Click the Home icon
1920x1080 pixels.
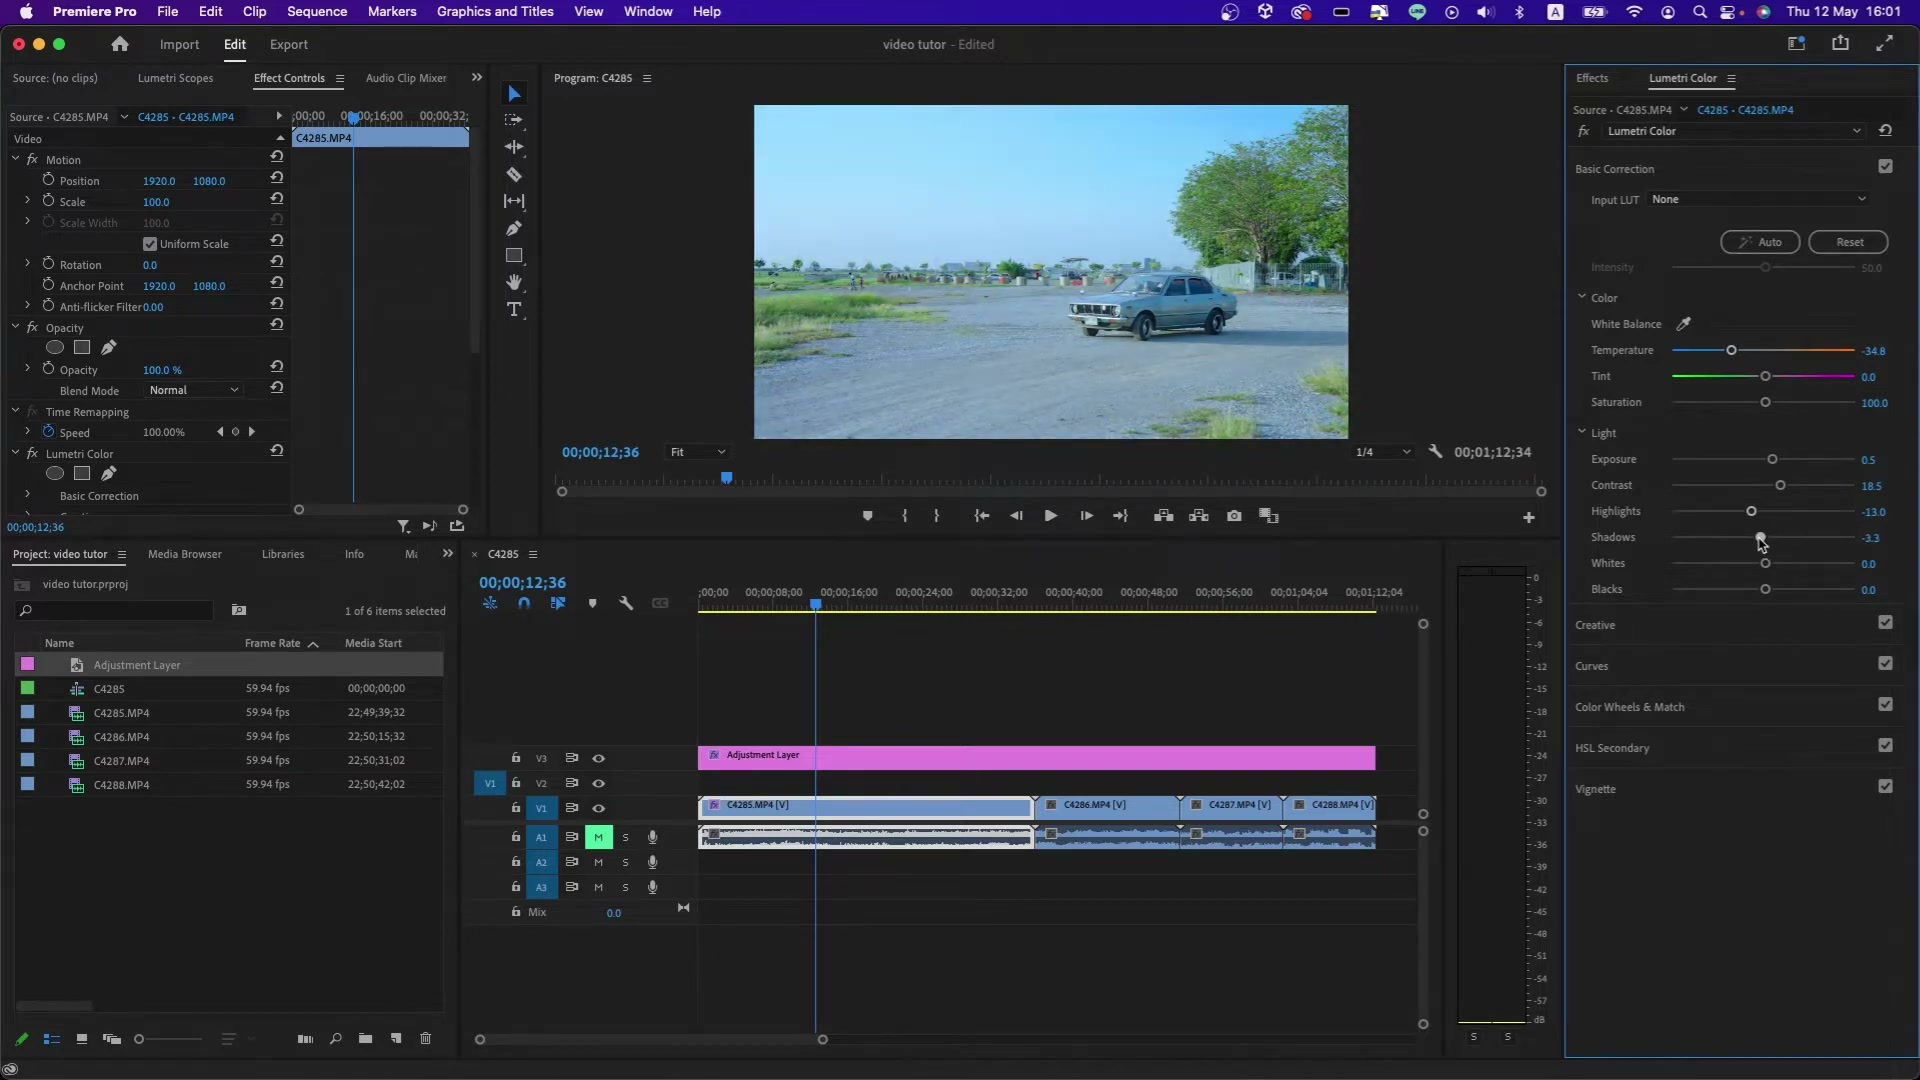[x=120, y=44]
